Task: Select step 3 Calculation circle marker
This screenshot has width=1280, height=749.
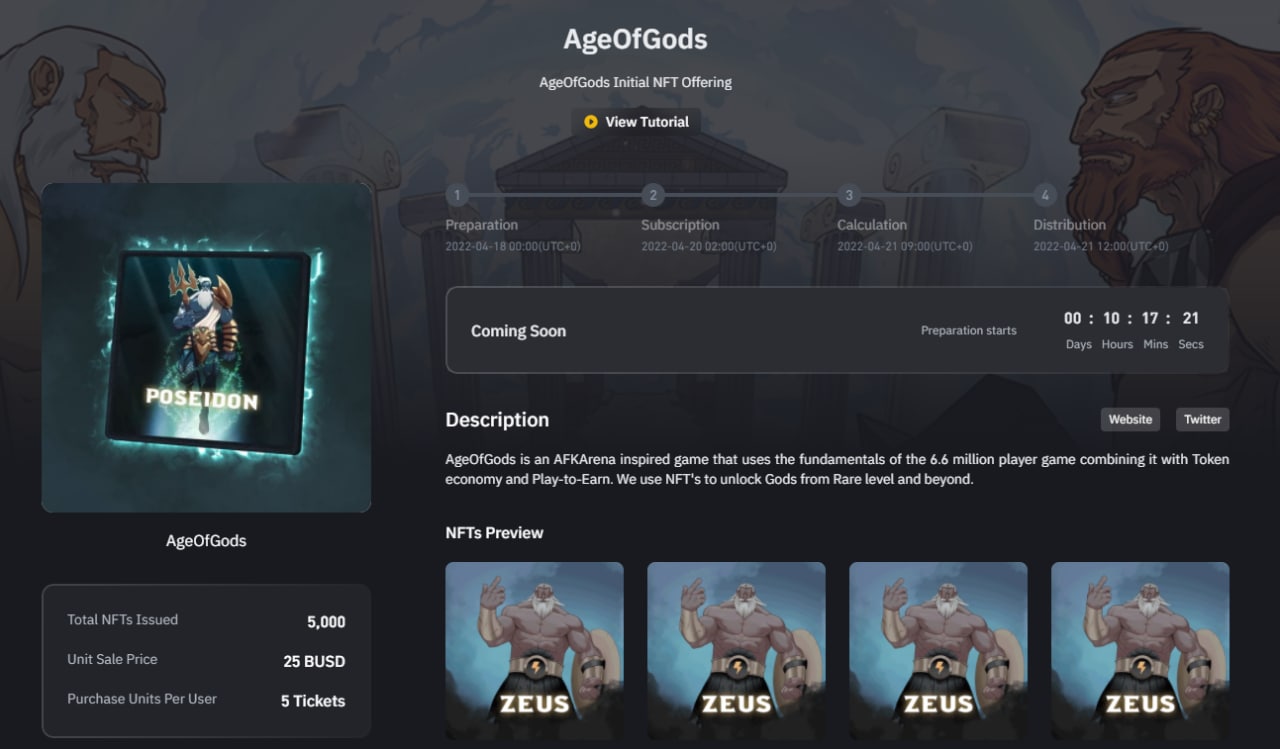Action: click(x=849, y=195)
